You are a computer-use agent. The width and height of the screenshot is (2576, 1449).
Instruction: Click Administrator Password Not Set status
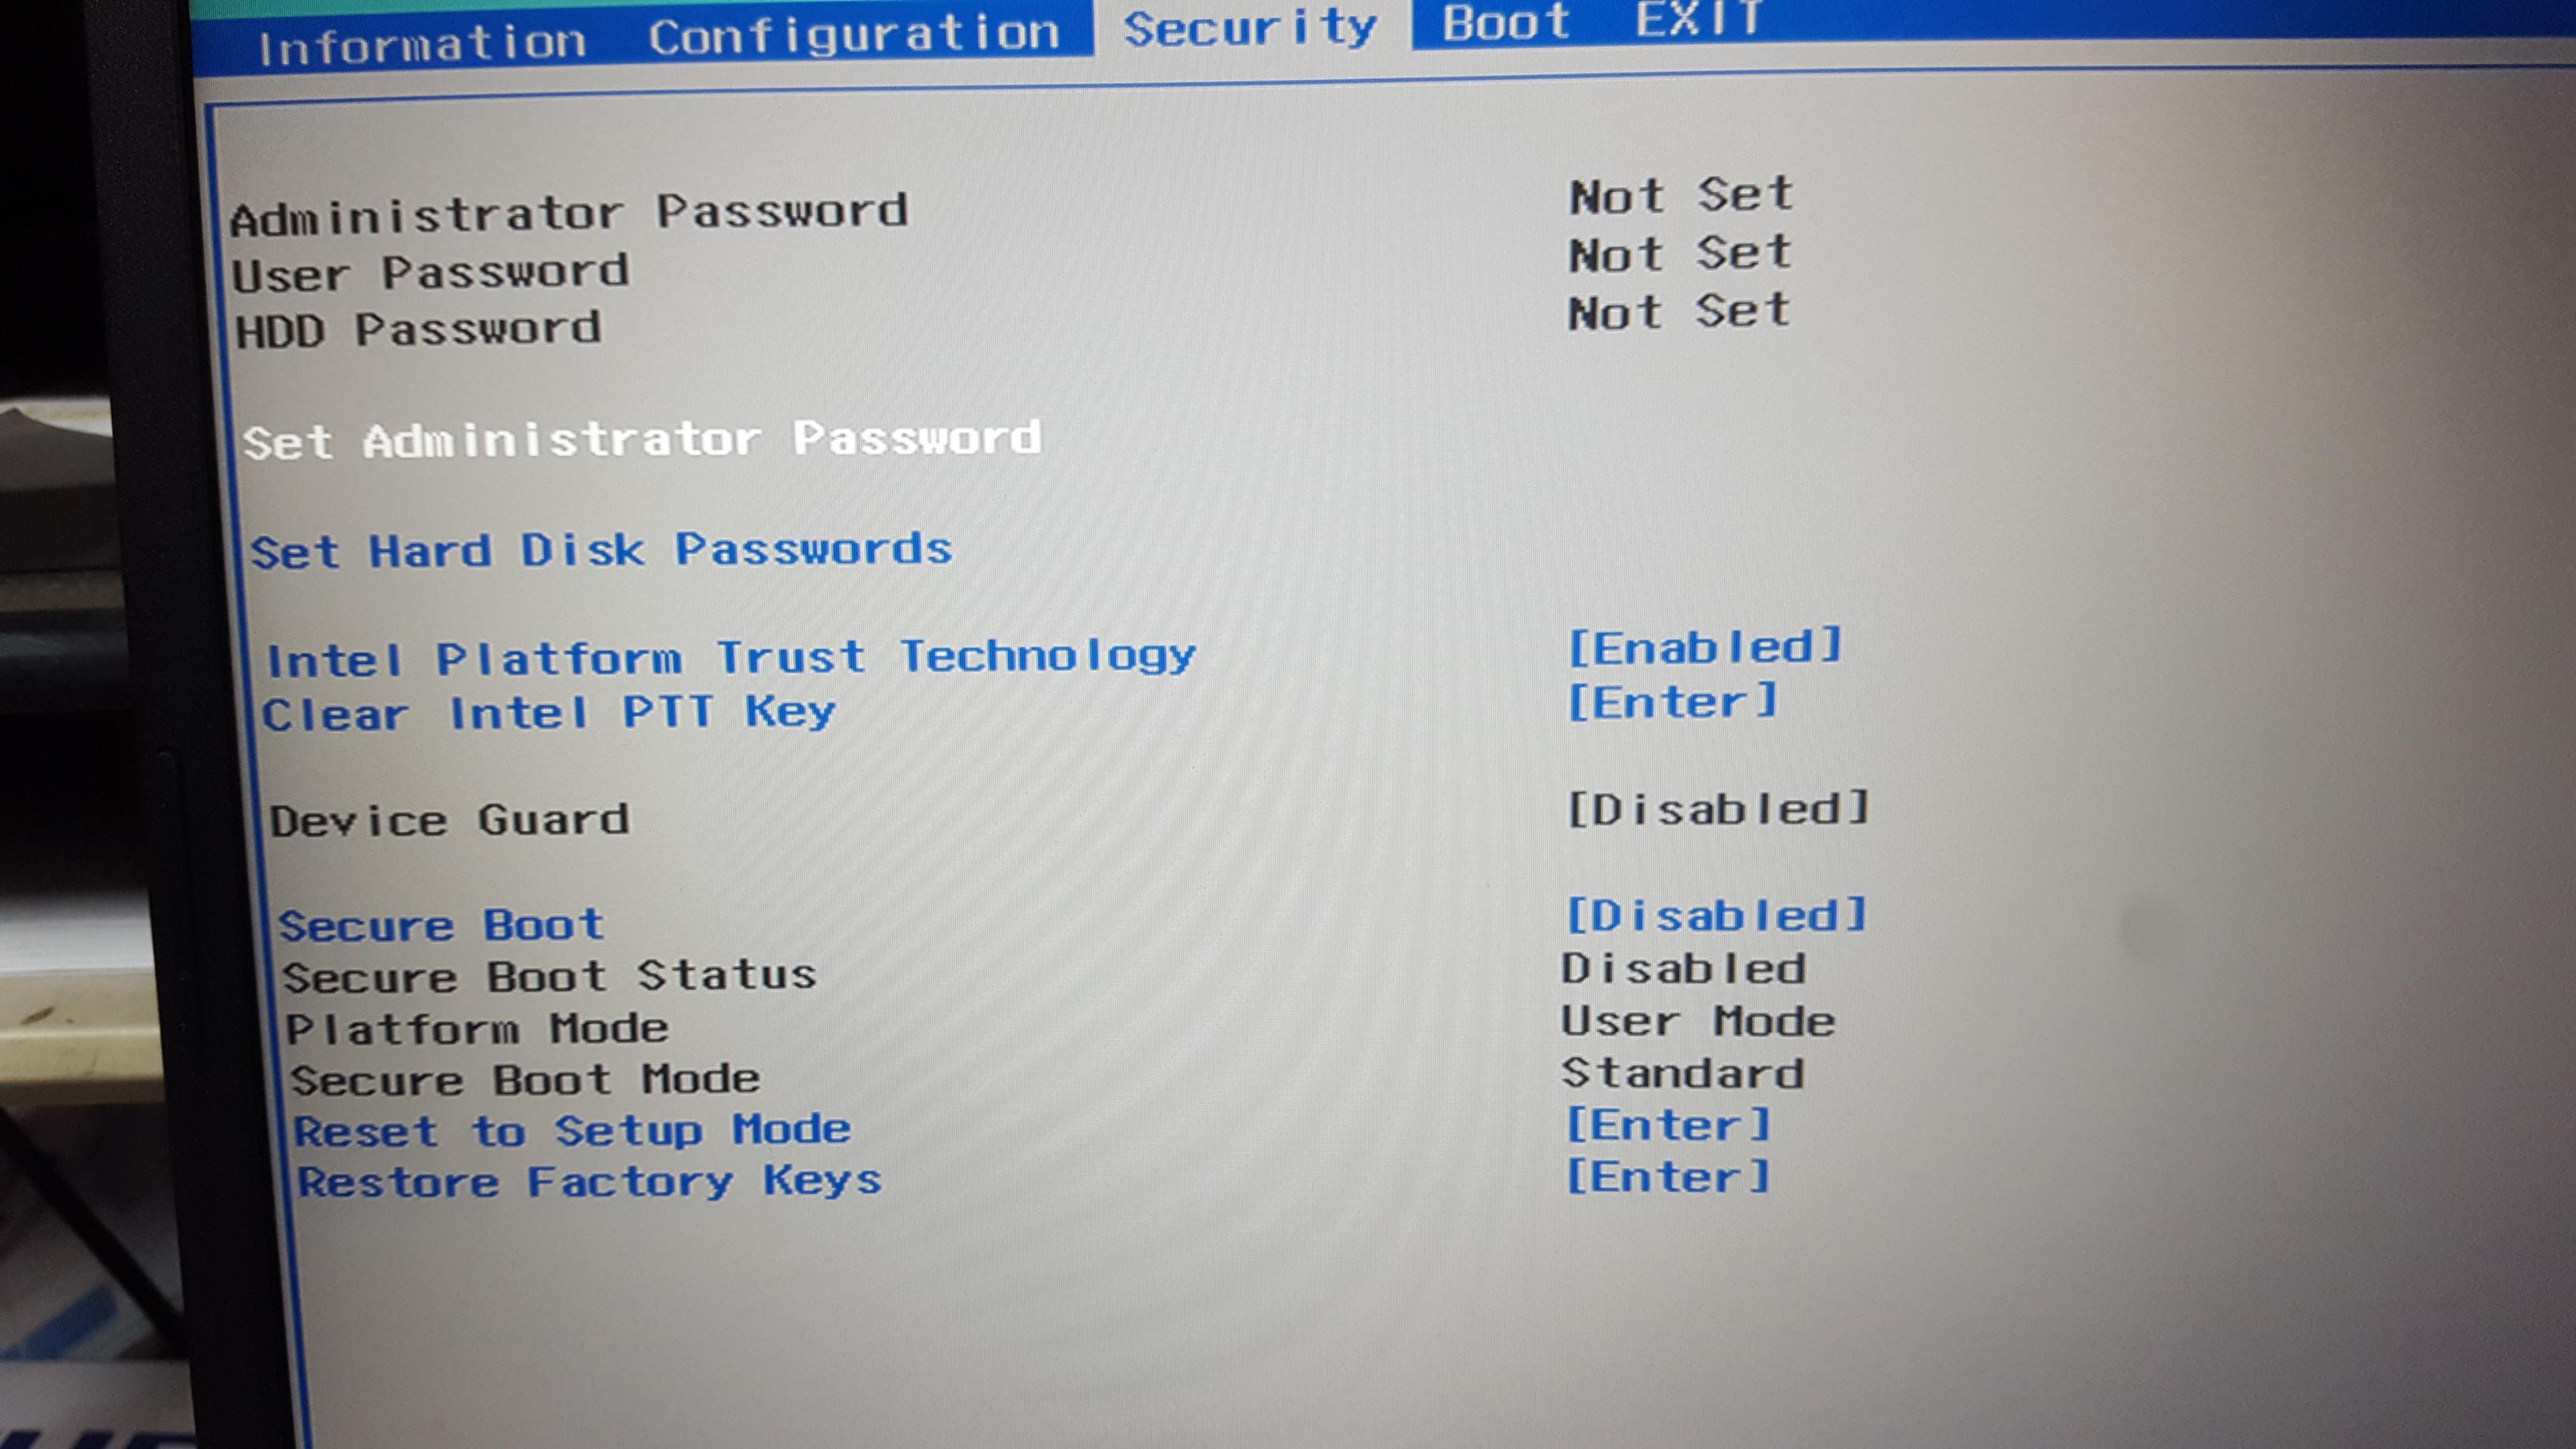point(1680,195)
